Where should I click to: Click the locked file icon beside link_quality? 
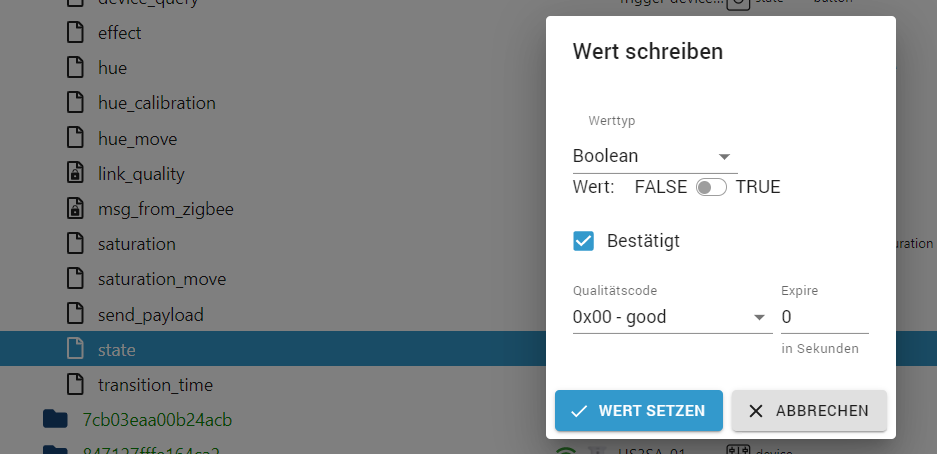[75, 173]
